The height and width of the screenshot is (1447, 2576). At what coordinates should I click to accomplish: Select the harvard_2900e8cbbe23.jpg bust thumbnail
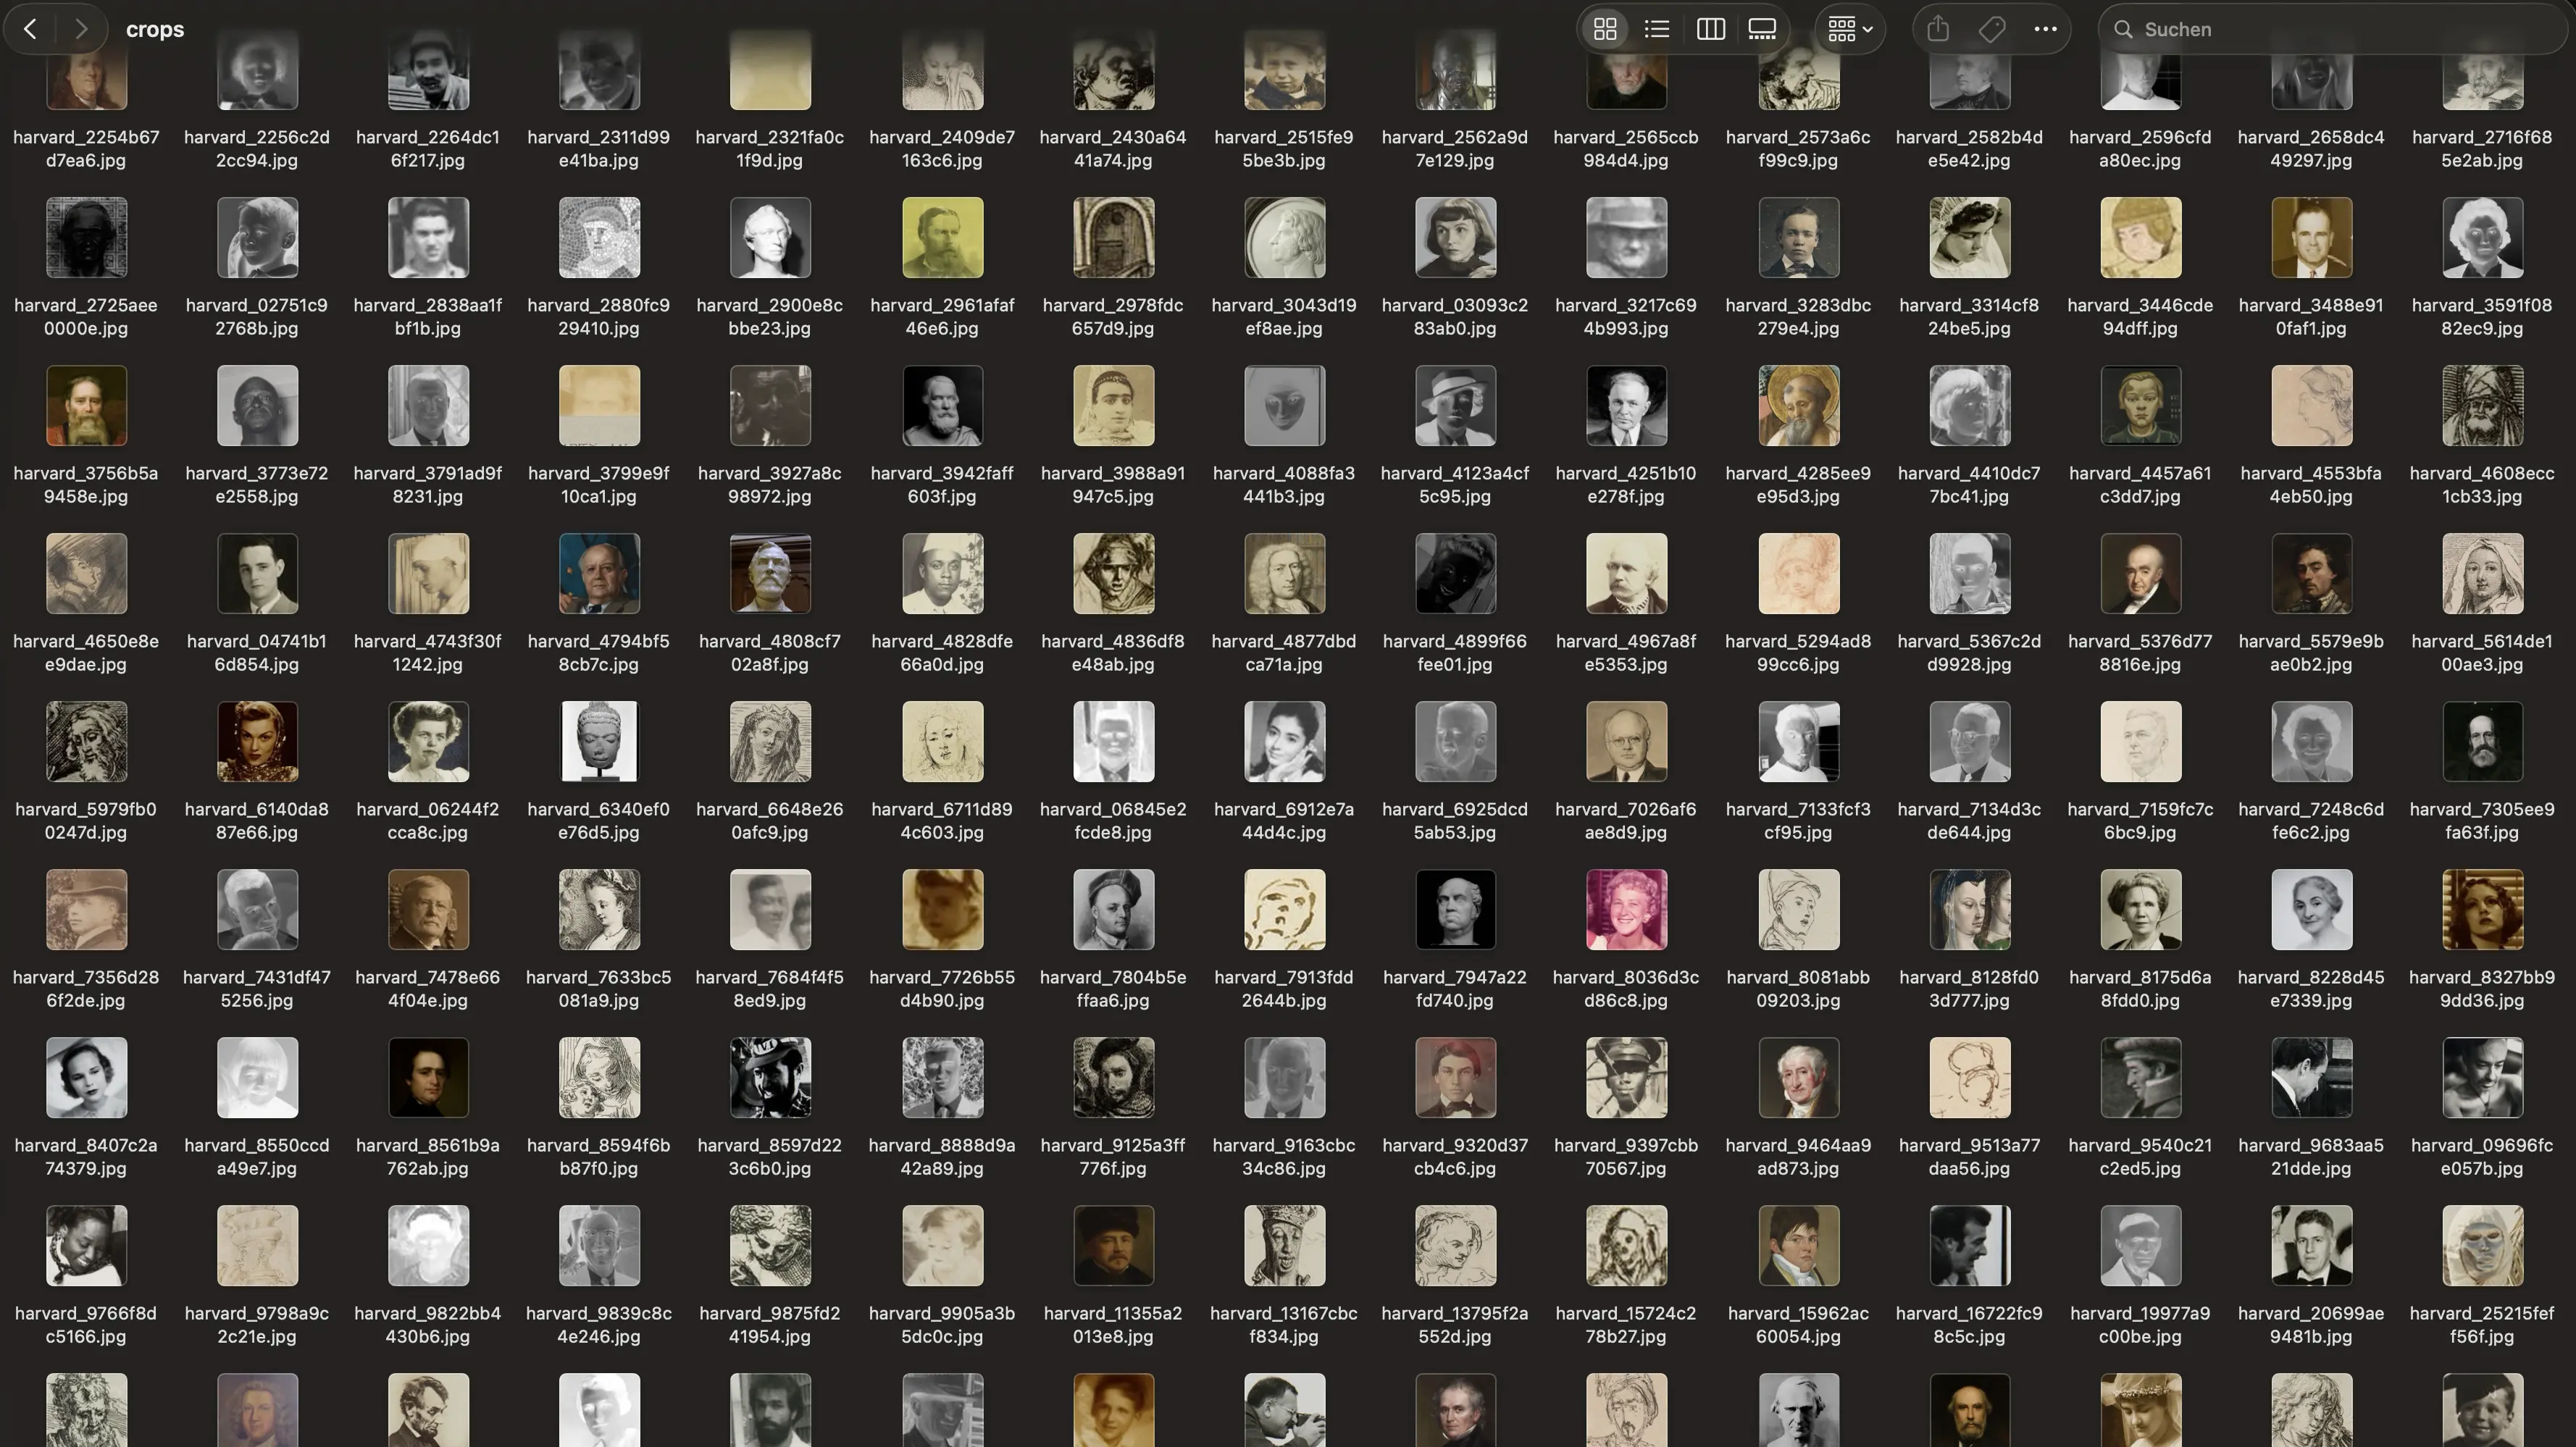(x=770, y=237)
